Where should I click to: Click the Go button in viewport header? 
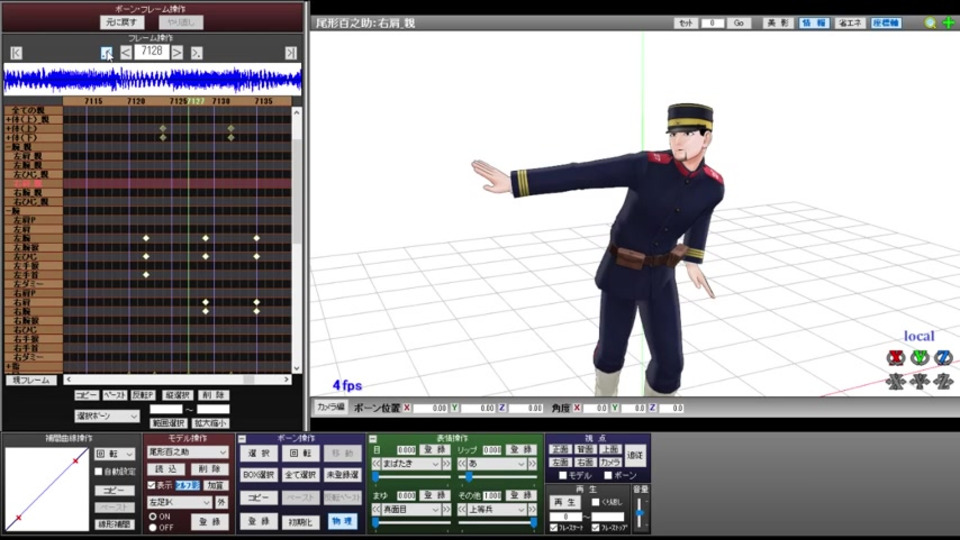click(x=738, y=23)
